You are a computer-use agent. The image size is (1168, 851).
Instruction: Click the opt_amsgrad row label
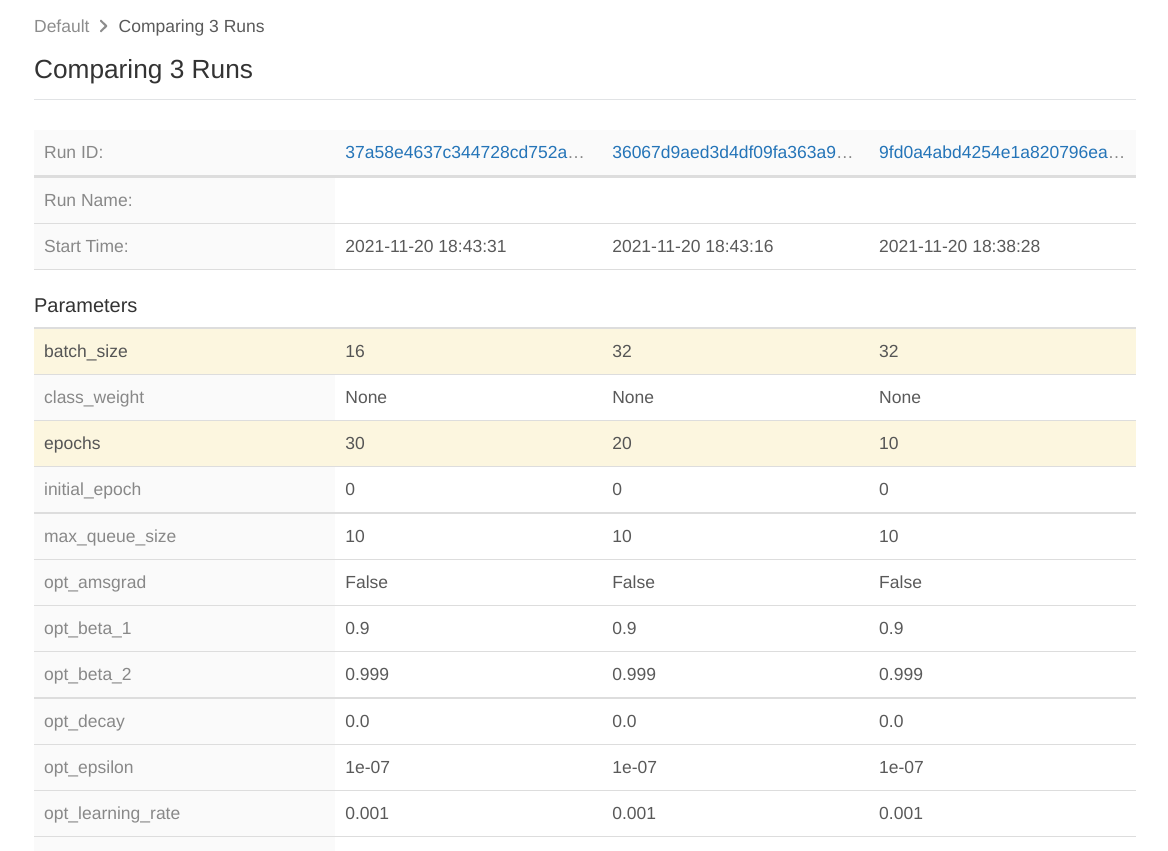point(95,582)
